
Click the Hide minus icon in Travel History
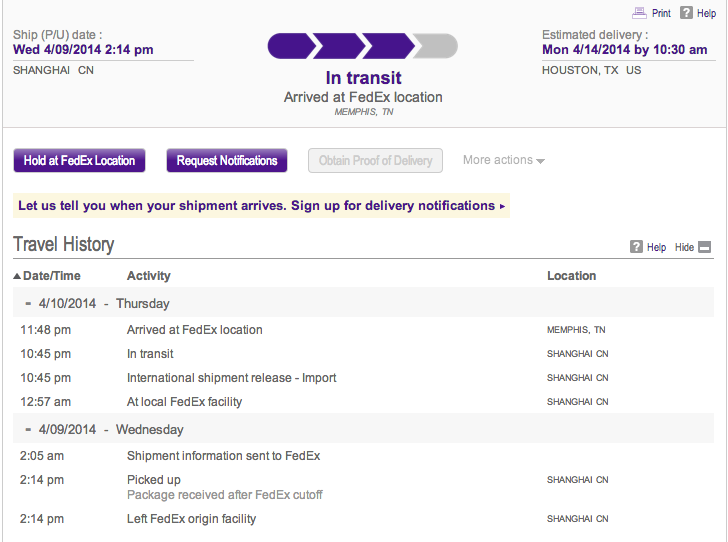(x=704, y=247)
